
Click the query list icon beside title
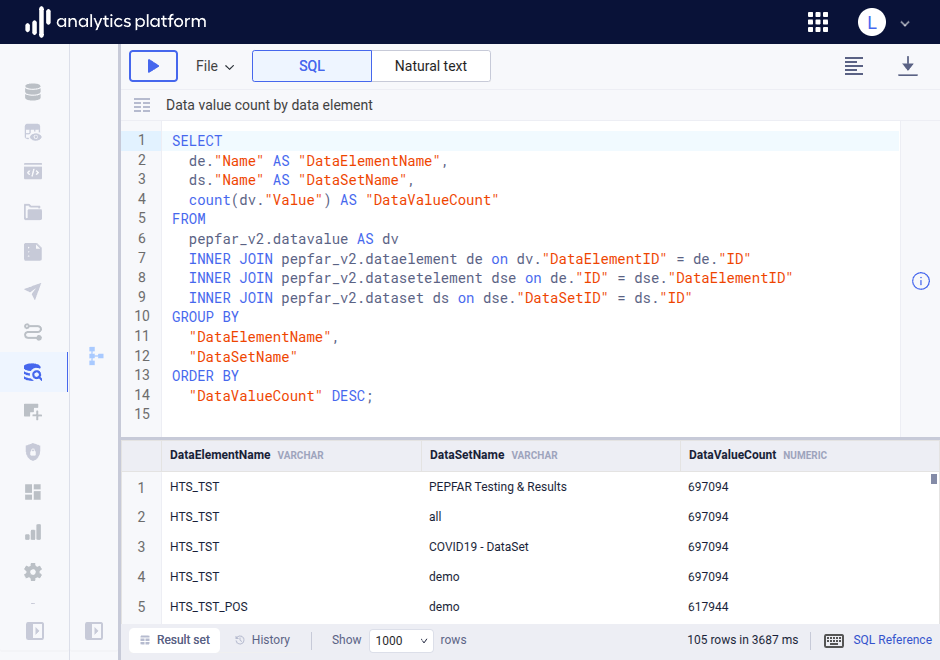[142, 106]
